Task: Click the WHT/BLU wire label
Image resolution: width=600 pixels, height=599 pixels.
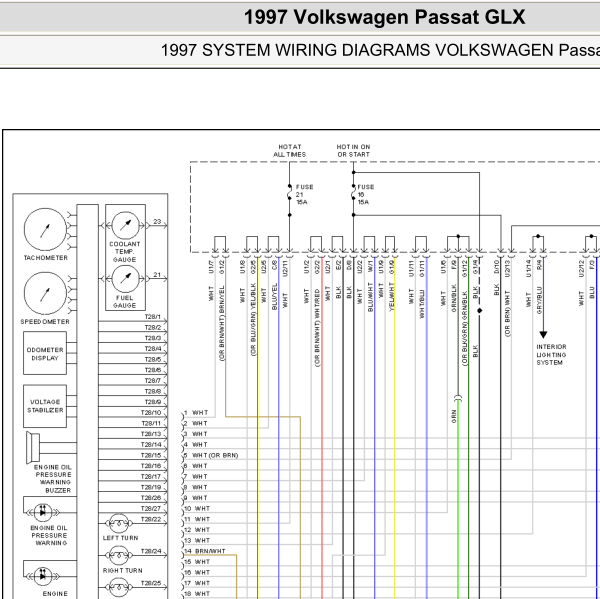Action: coord(422,304)
